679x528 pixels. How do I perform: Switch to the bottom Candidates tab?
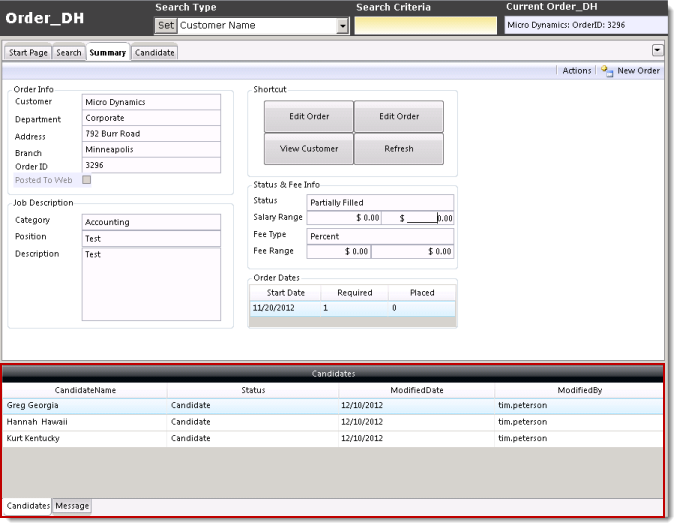click(28, 506)
